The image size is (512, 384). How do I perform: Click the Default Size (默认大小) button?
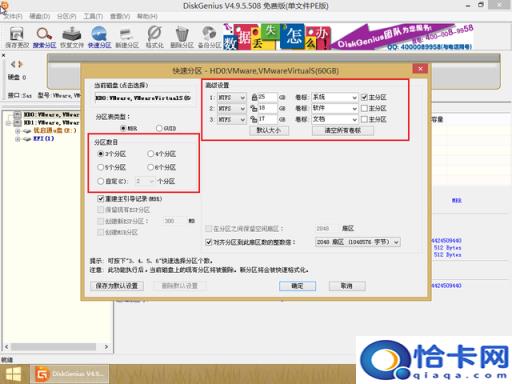(x=269, y=130)
